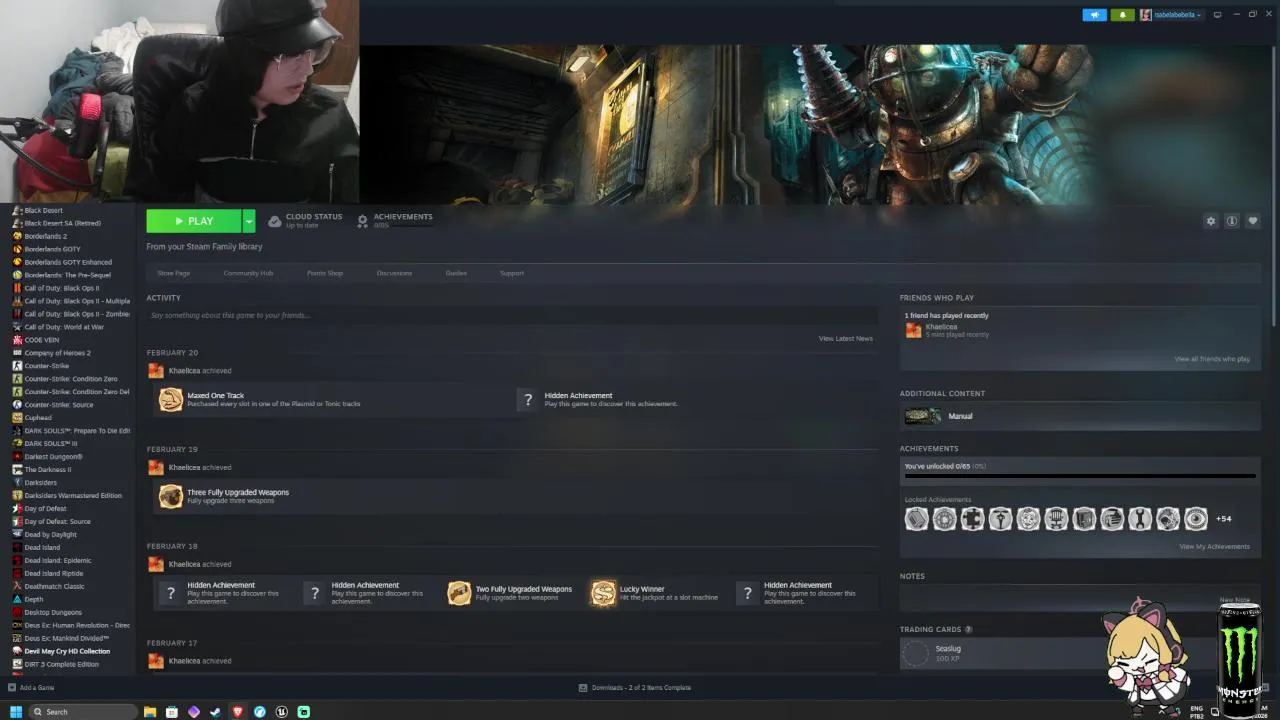Click New Note in the Notes section
The image size is (1280, 720).
click(1234, 599)
